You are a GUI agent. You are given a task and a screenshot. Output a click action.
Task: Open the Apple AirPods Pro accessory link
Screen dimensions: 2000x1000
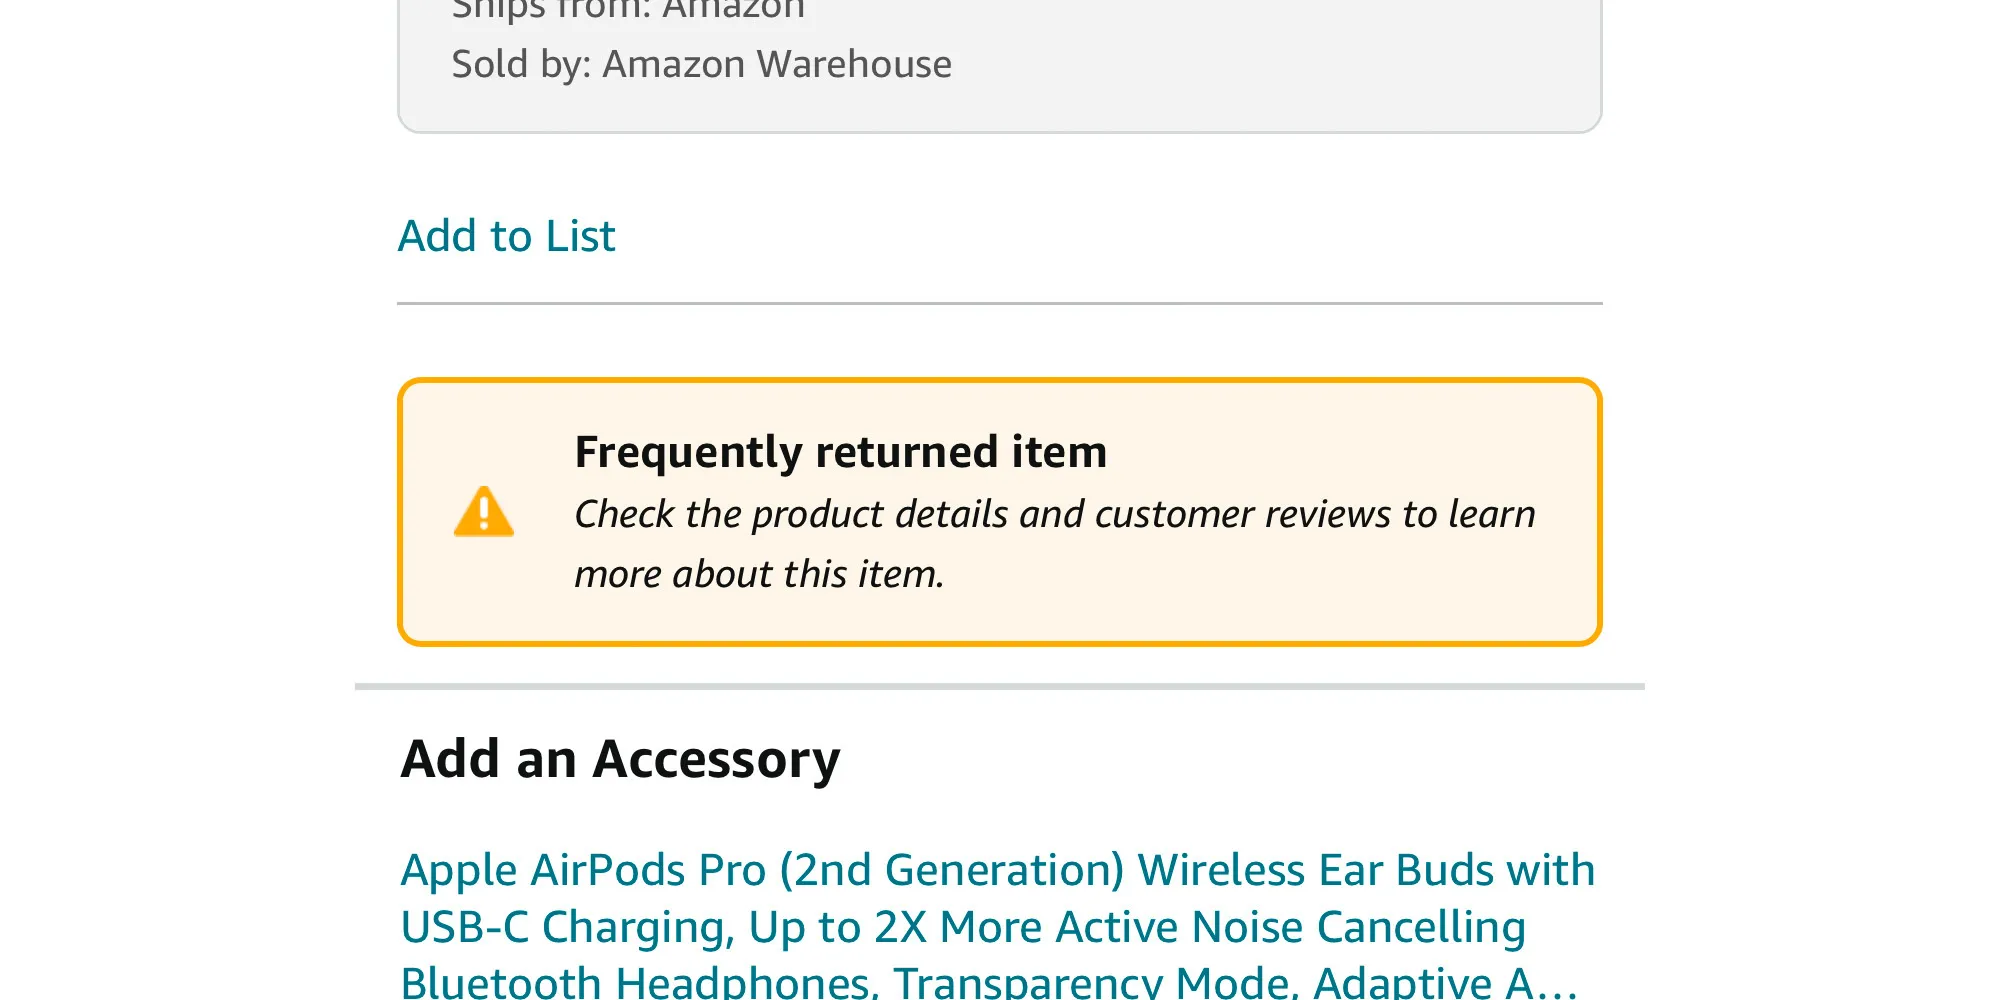997,870
